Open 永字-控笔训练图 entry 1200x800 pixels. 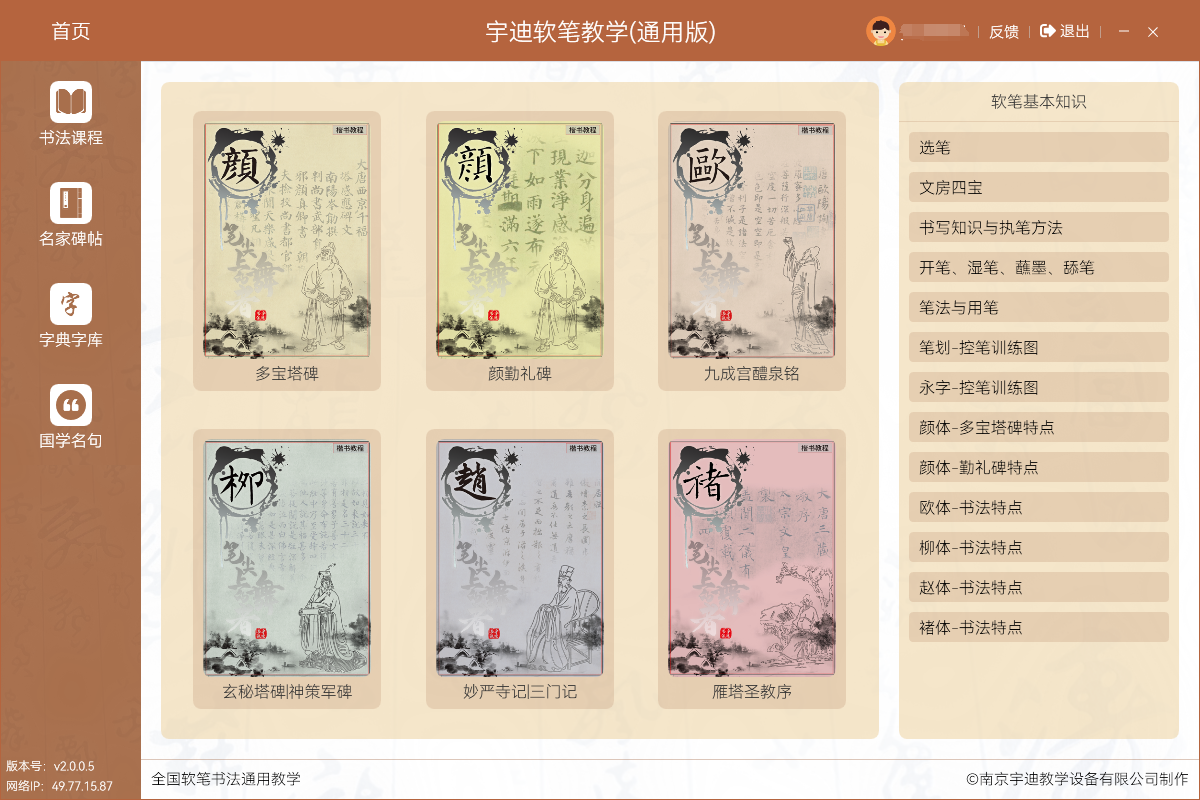1038,387
